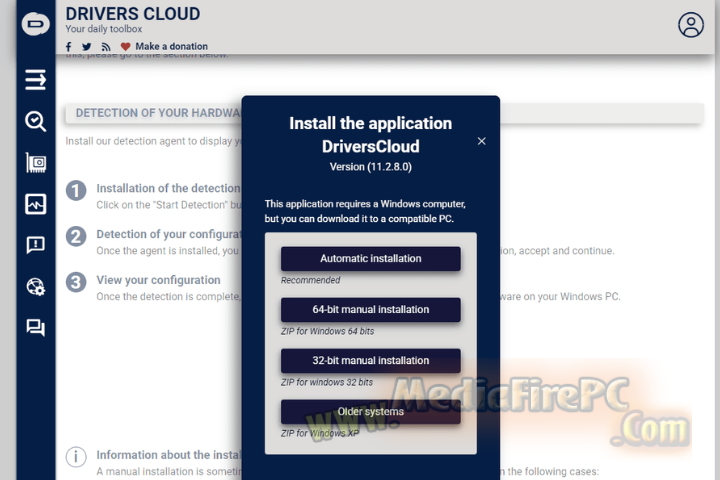Click the 'Your daily toolbox' tagline
The height and width of the screenshot is (480, 720).
click(x=104, y=29)
